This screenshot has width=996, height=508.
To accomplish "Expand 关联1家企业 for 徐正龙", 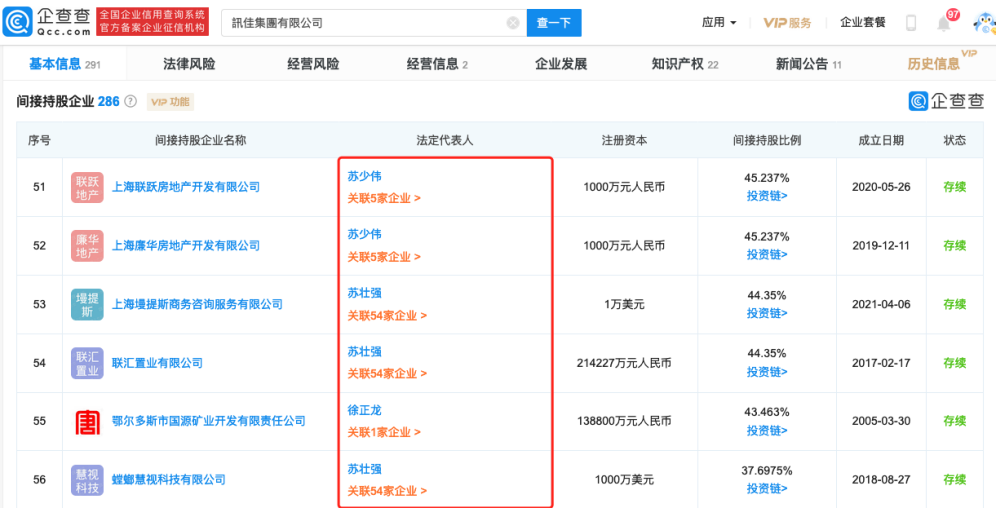I will (x=384, y=432).
